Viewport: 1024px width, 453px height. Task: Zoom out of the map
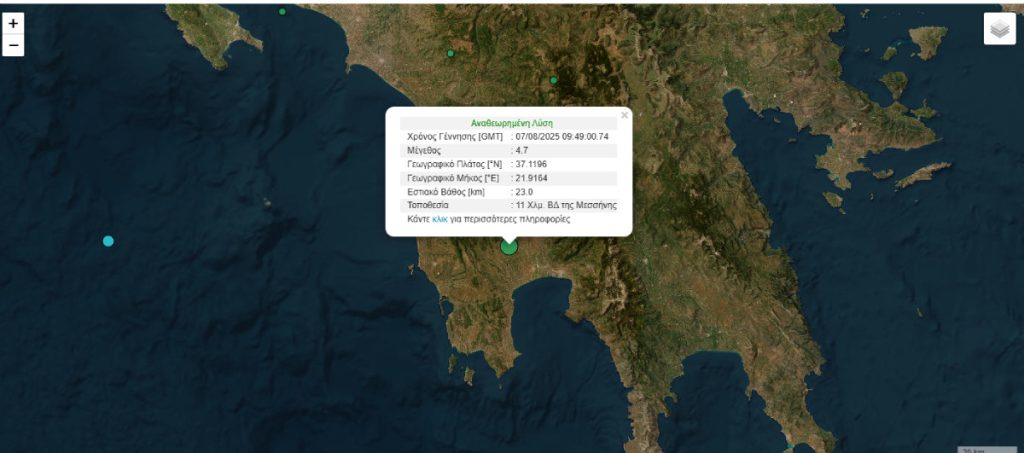pos(13,45)
